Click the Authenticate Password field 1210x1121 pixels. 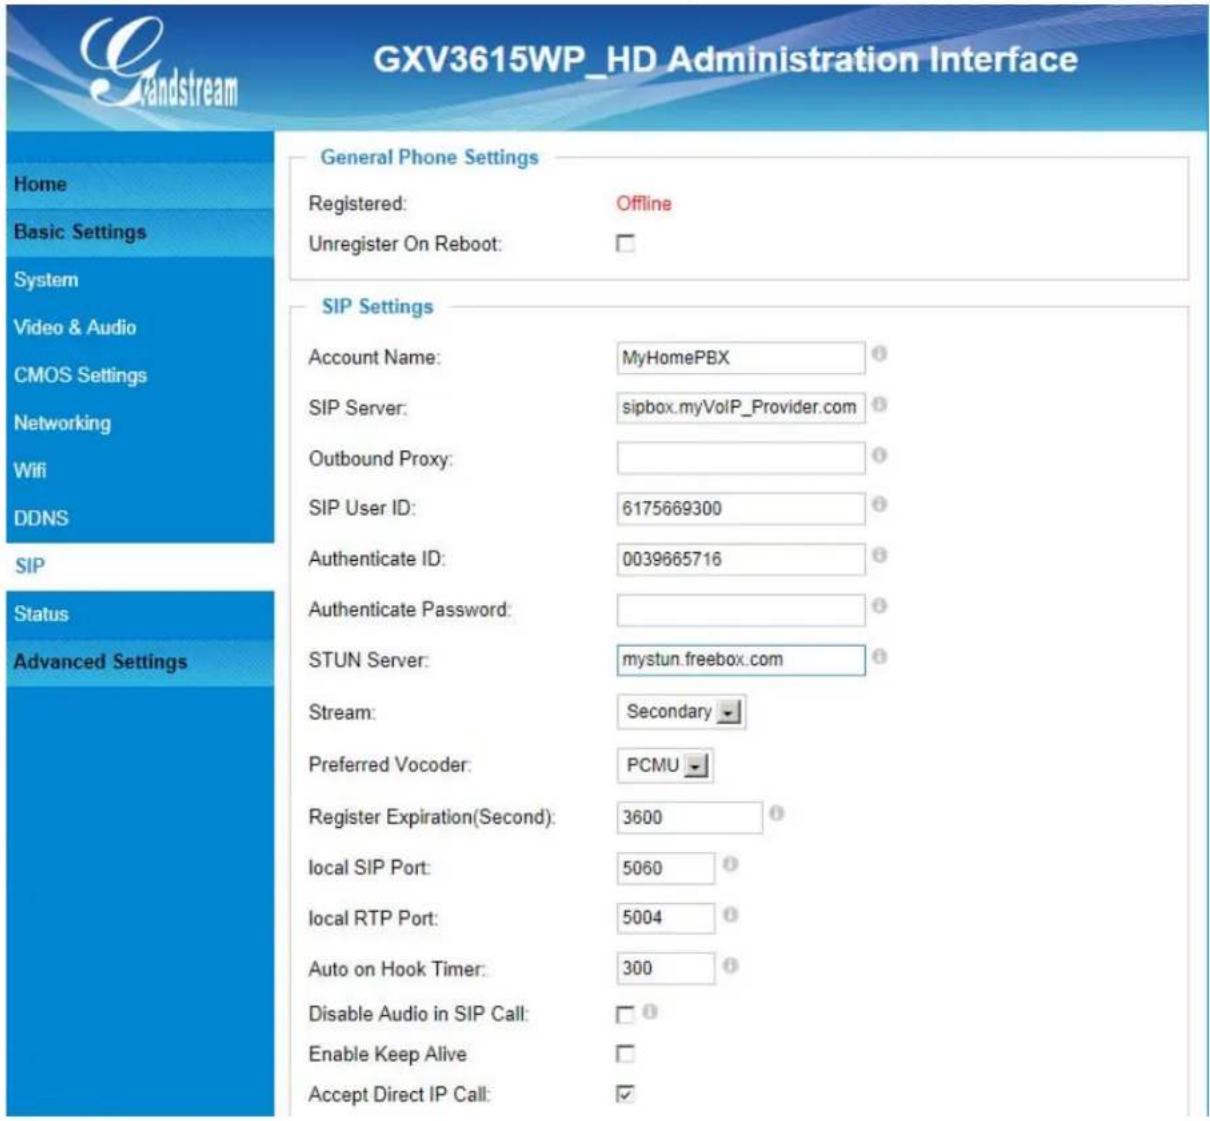click(741, 609)
